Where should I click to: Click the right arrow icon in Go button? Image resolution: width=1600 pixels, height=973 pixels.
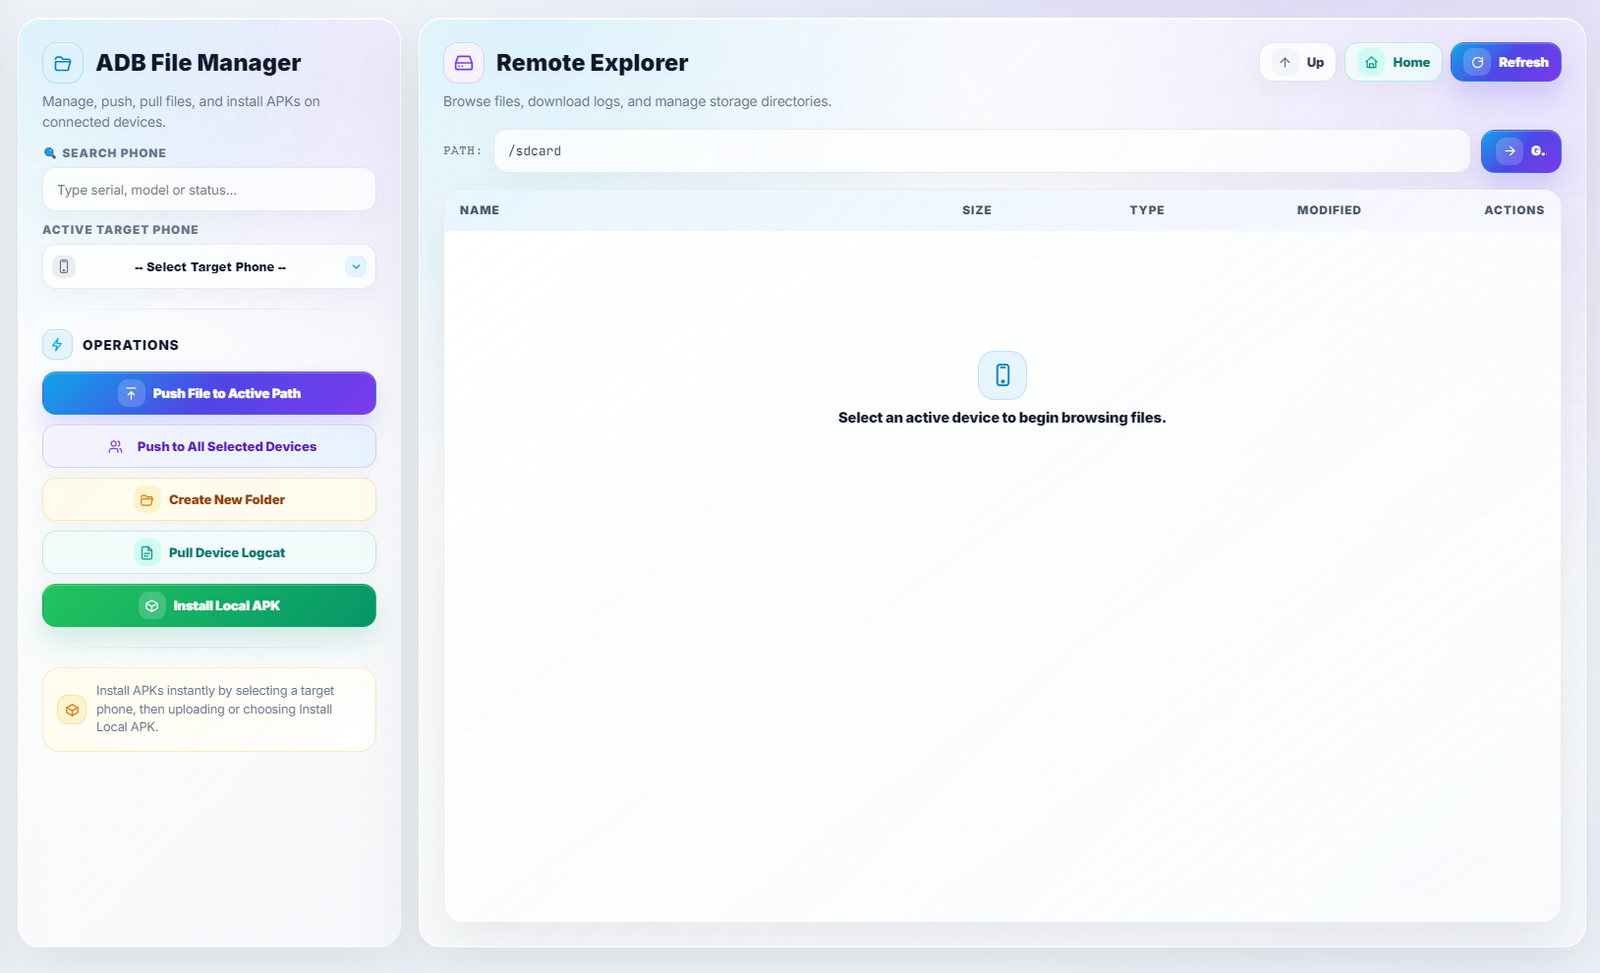point(1510,151)
